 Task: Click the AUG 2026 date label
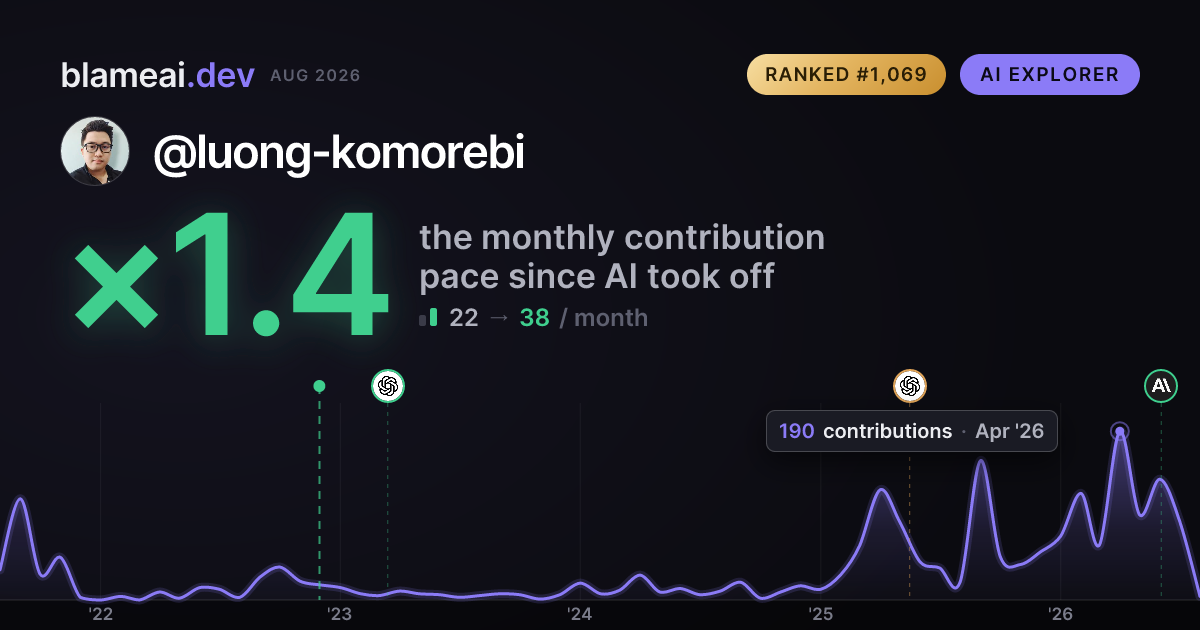click(x=315, y=76)
